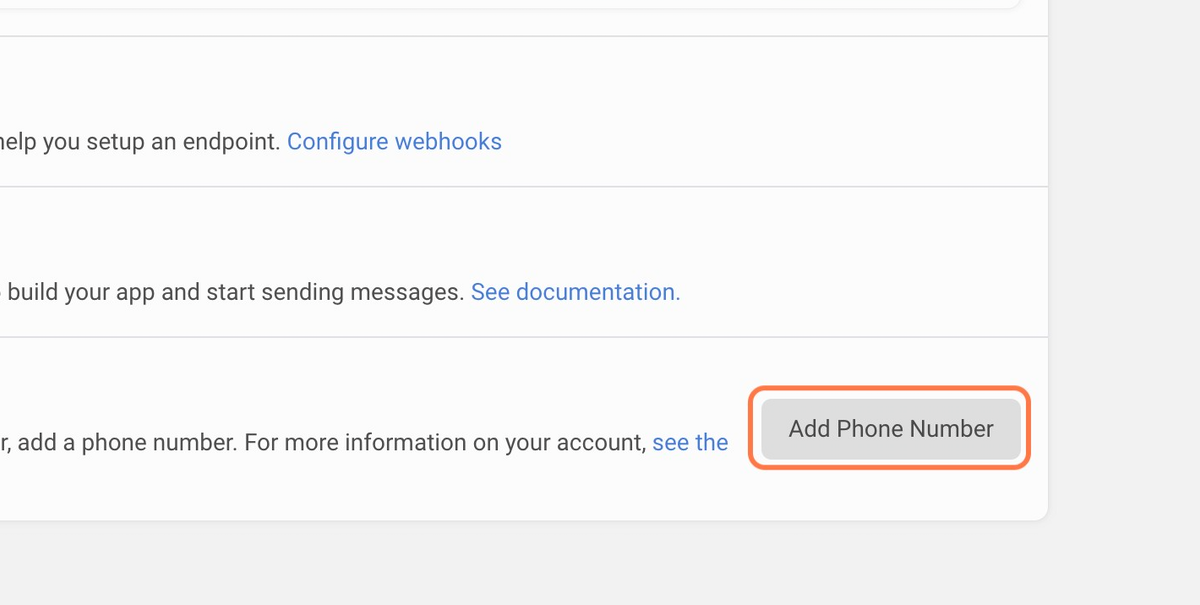Image resolution: width=1200 pixels, height=605 pixels.
Task: Select the phone number section row
Action: (524, 429)
